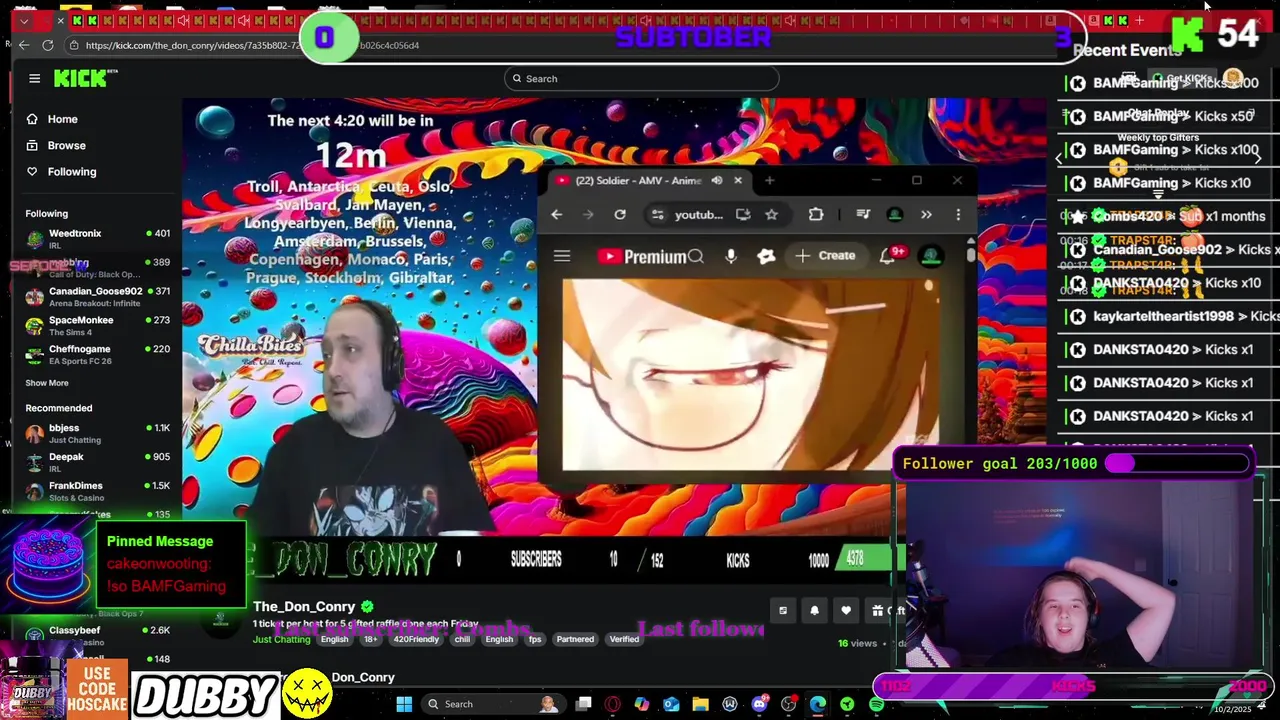This screenshot has width=1280, height=720.
Task: Select the fps tag
Action: (x=535, y=639)
